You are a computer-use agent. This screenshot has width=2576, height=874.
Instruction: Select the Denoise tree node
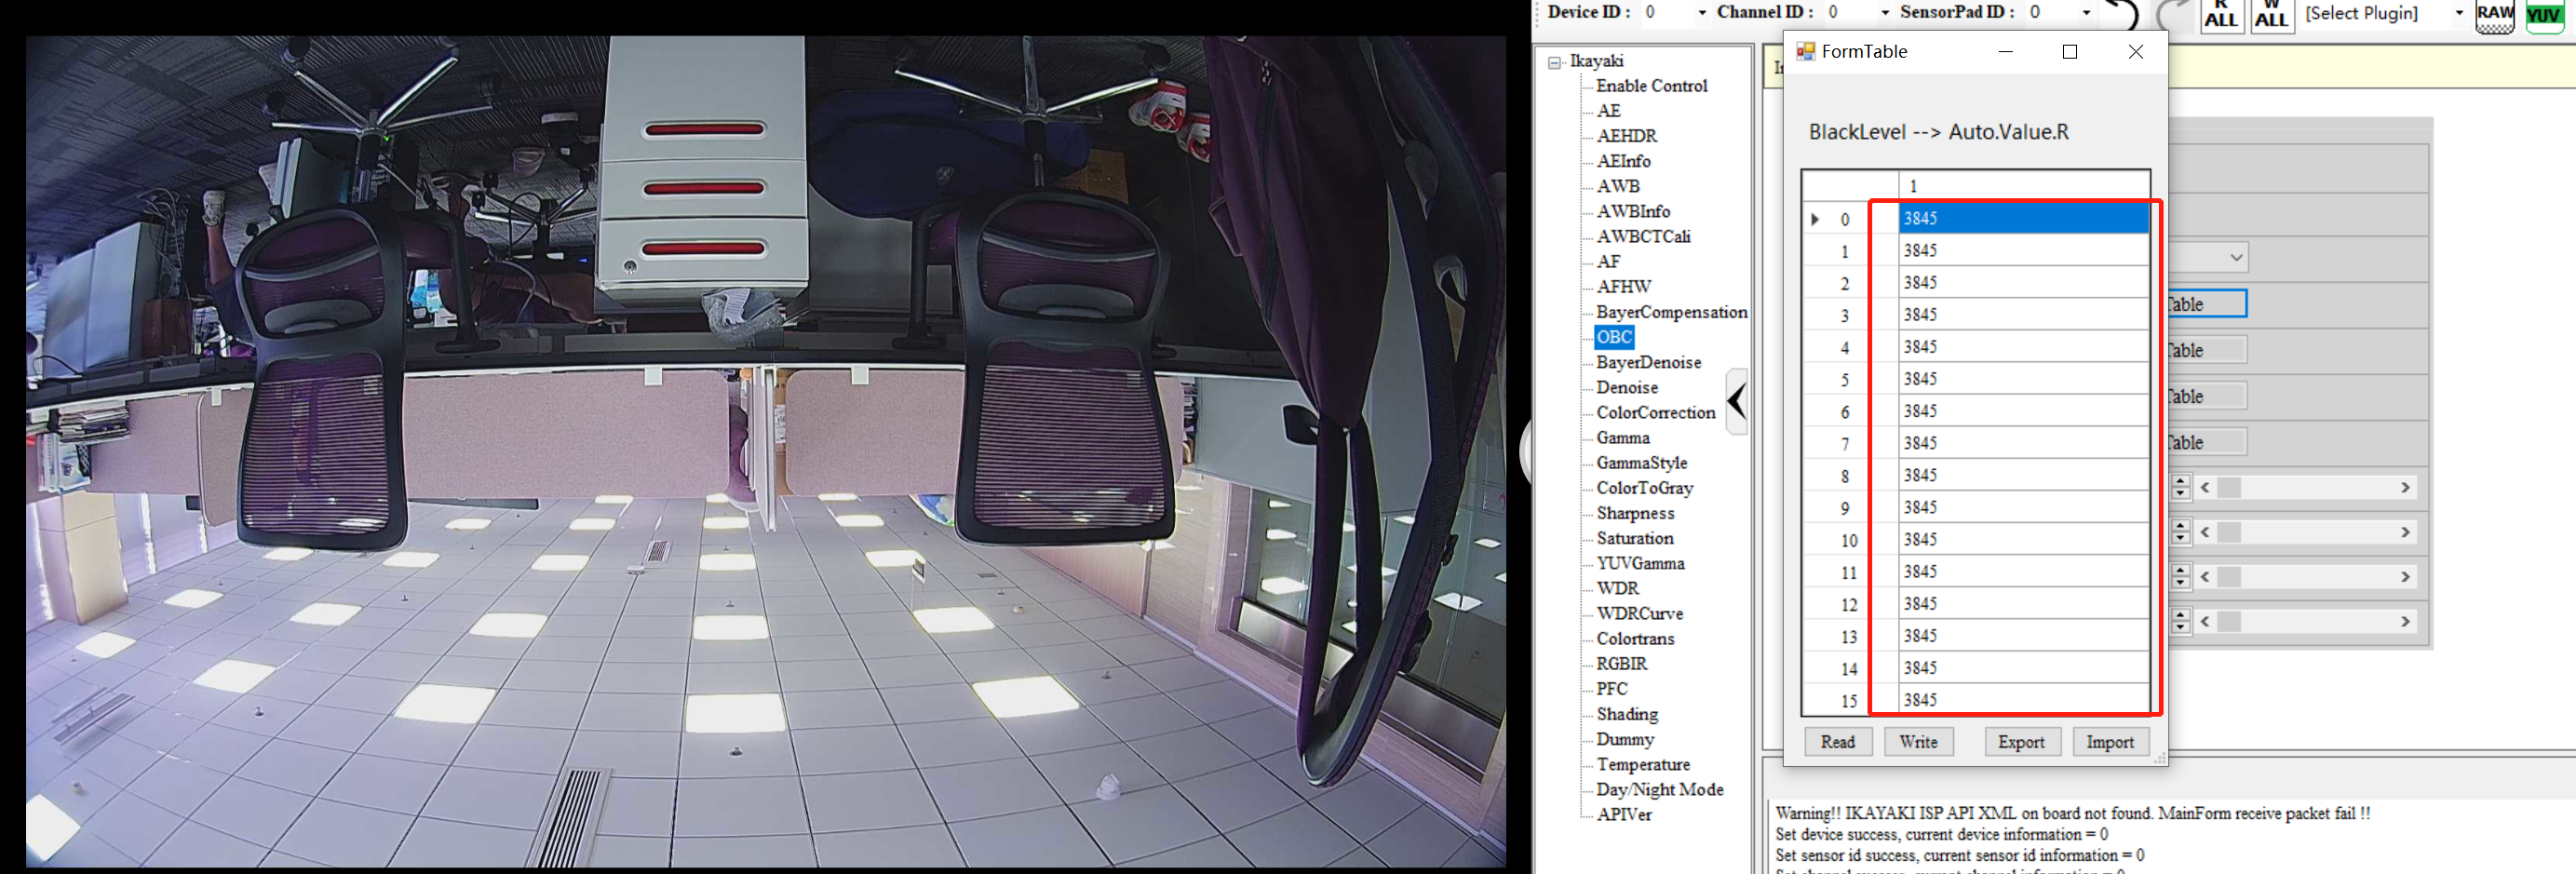[1627, 387]
